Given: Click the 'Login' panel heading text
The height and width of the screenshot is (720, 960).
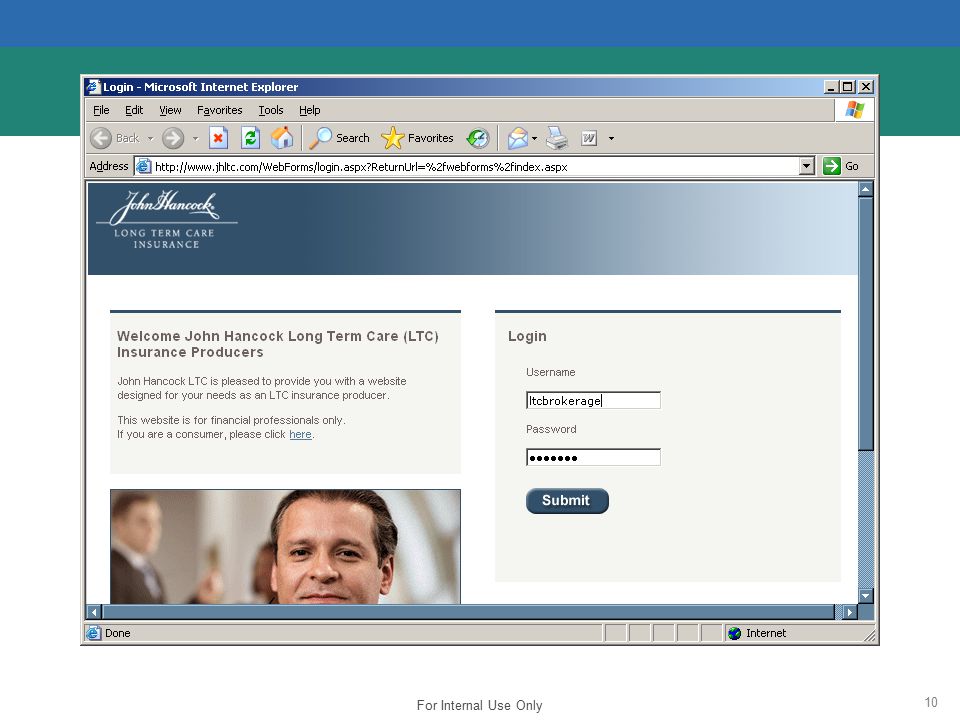Looking at the screenshot, I should click(527, 336).
